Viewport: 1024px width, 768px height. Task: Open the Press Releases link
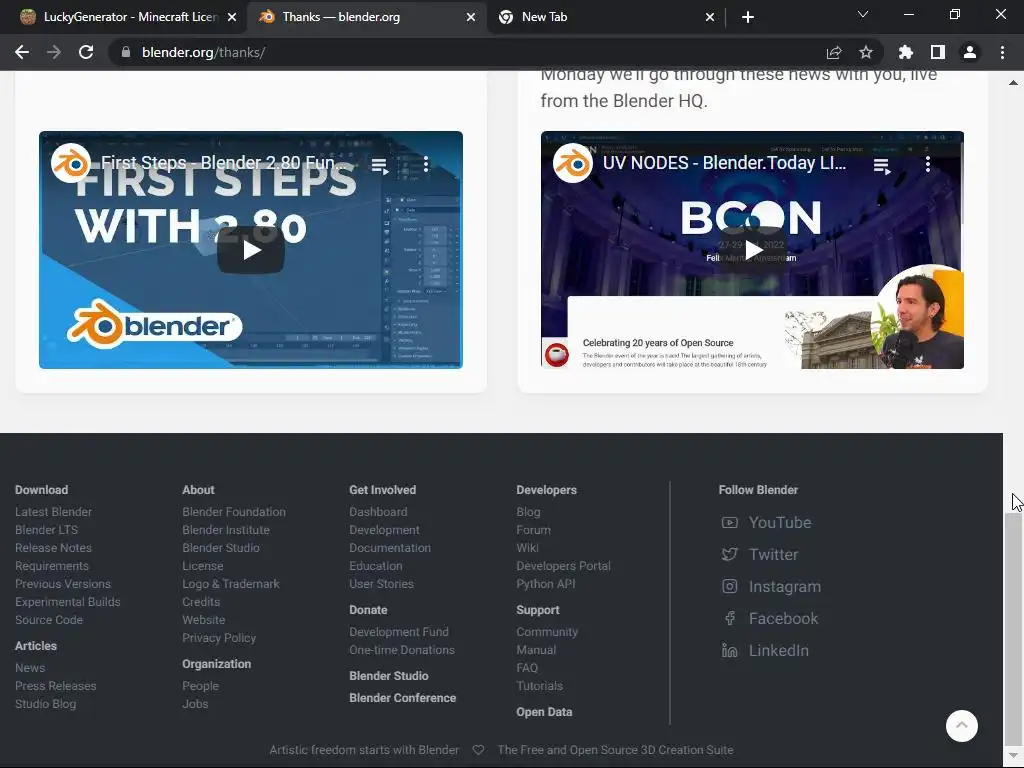coord(56,686)
